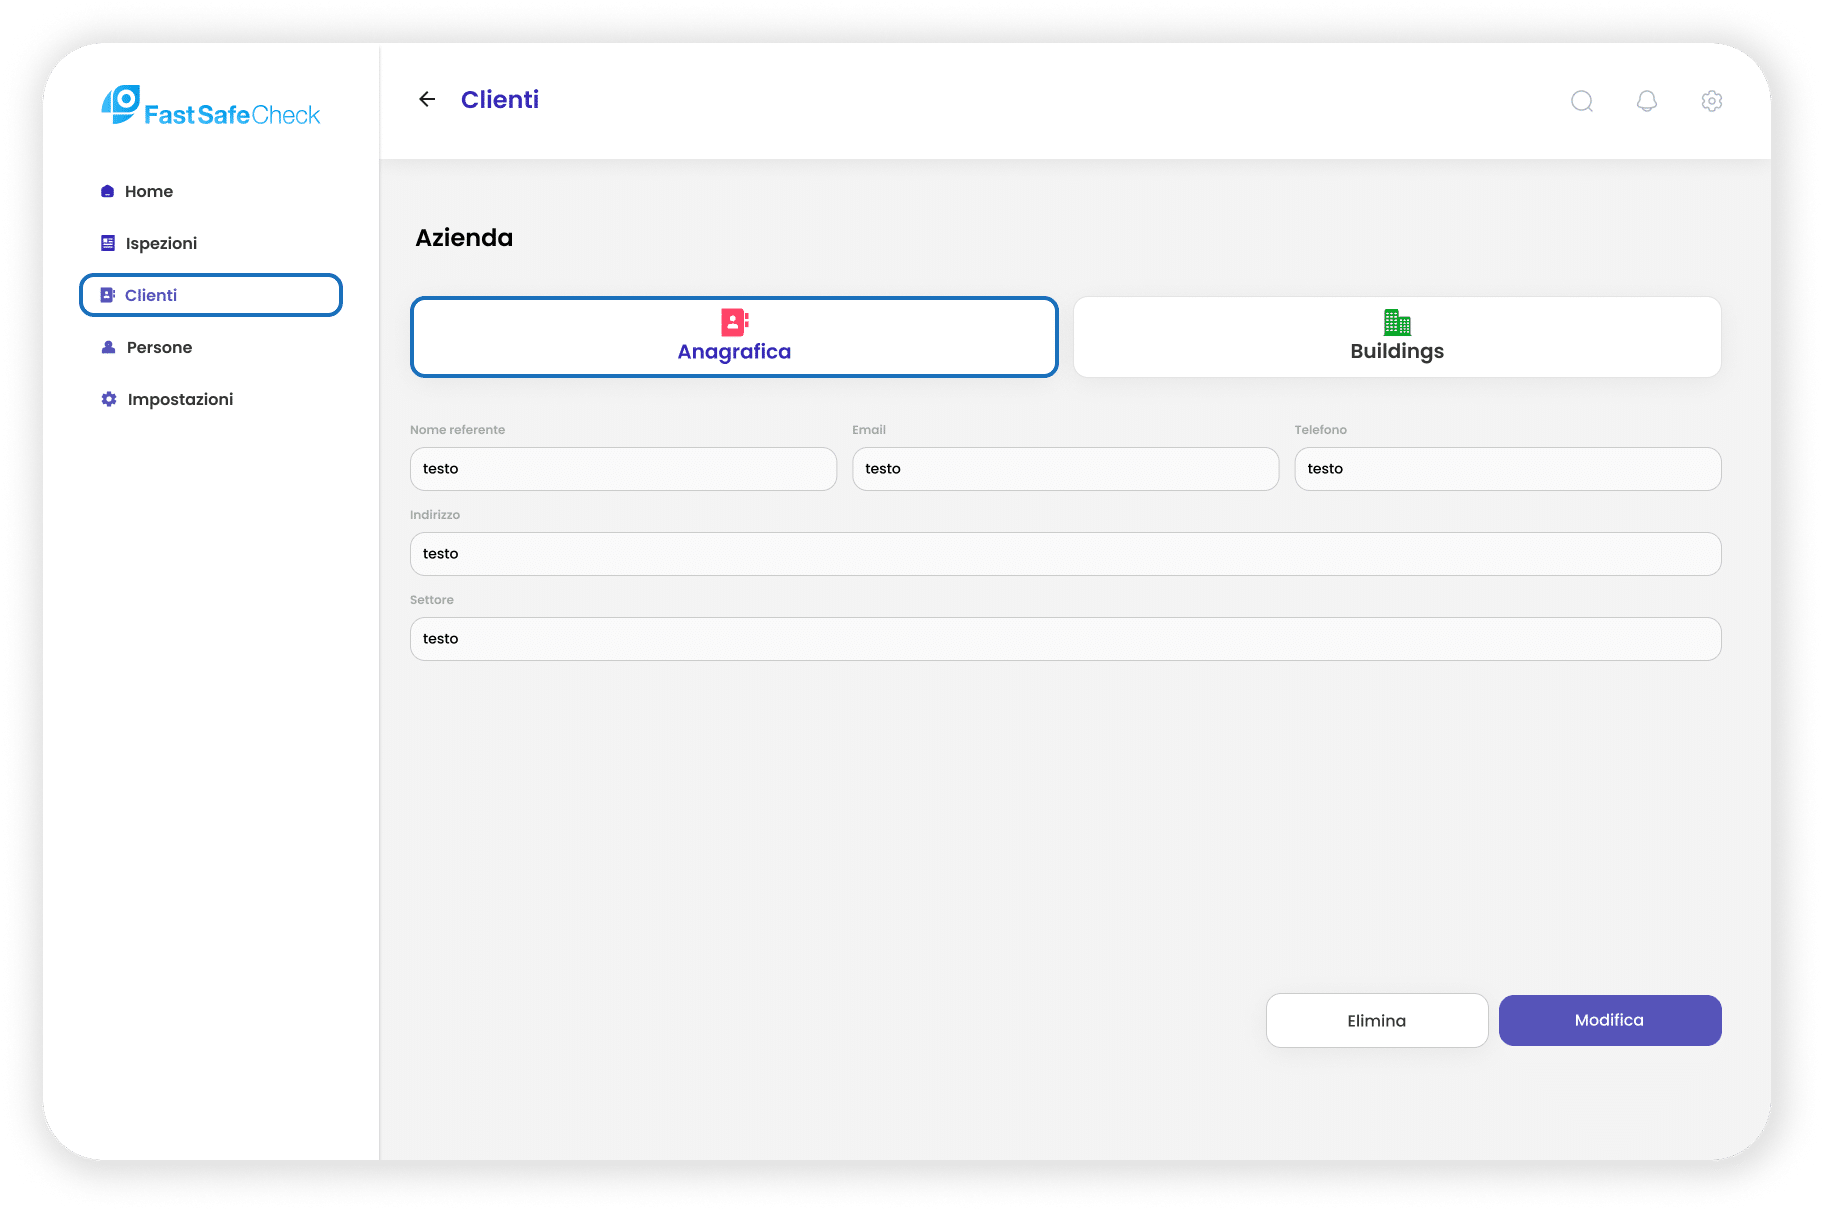Click the Elimina button

click(1376, 1020)
